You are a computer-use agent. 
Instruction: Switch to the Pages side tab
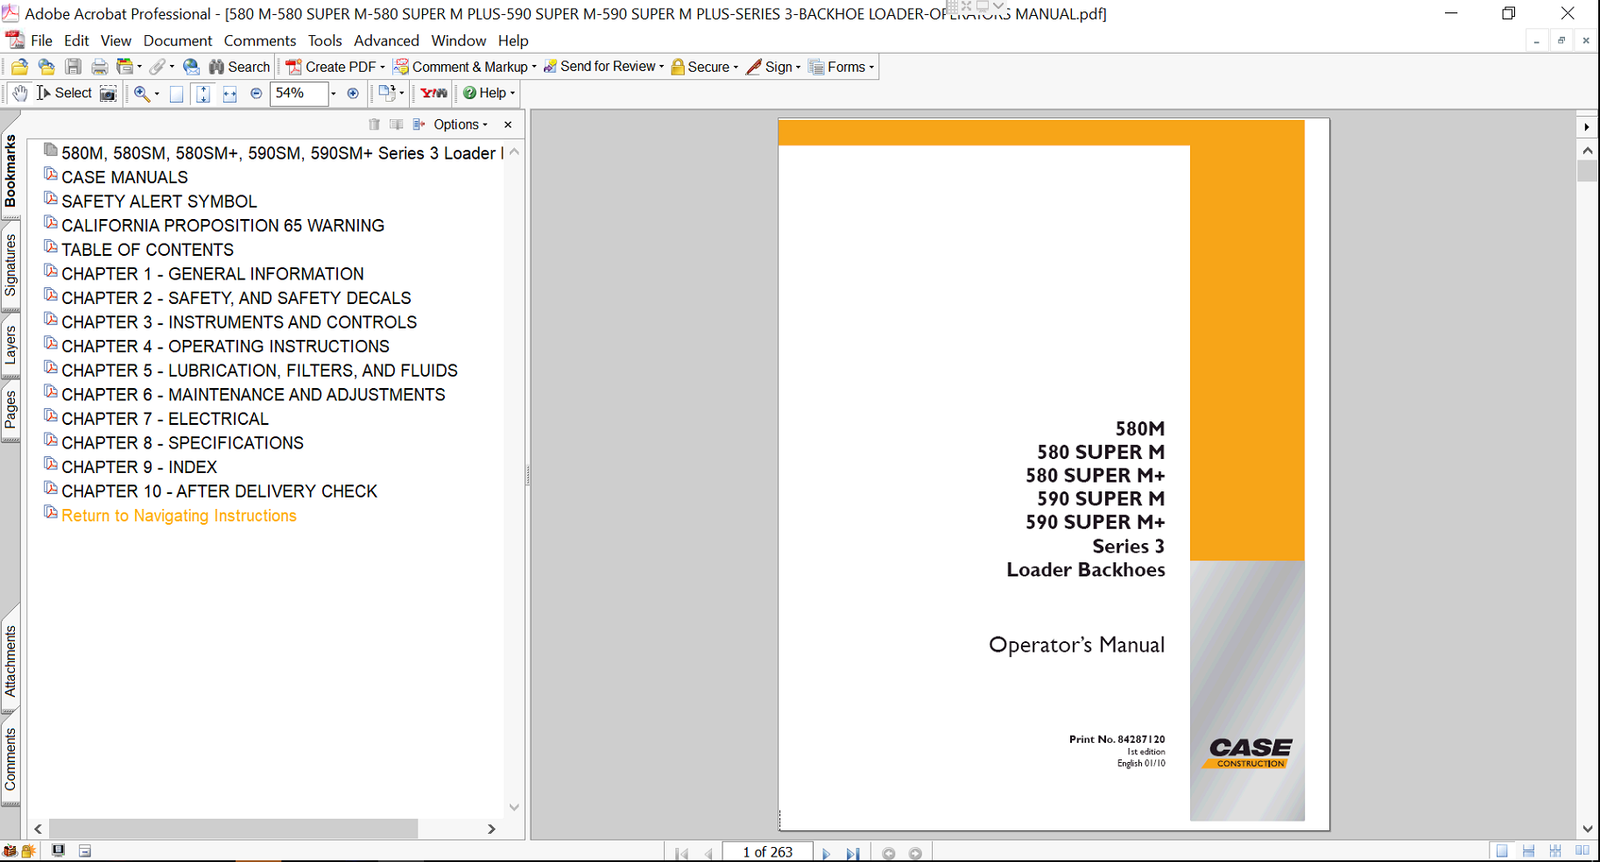pyautogui.click(x=11, y=409)
